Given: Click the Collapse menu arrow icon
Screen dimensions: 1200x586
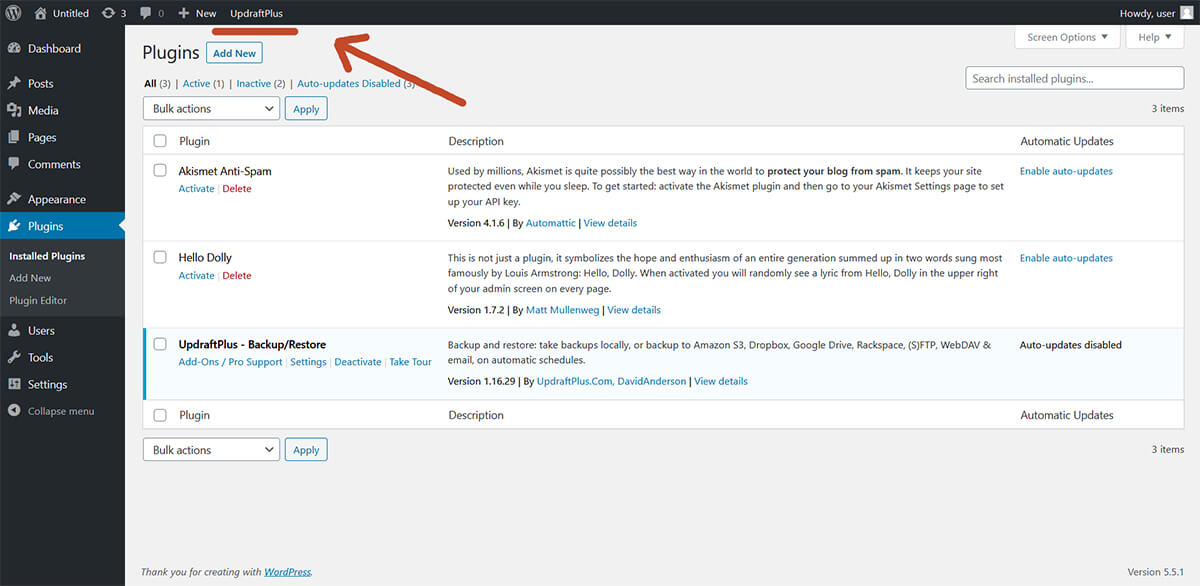Looking at the screenshot, I should [14, 411].
